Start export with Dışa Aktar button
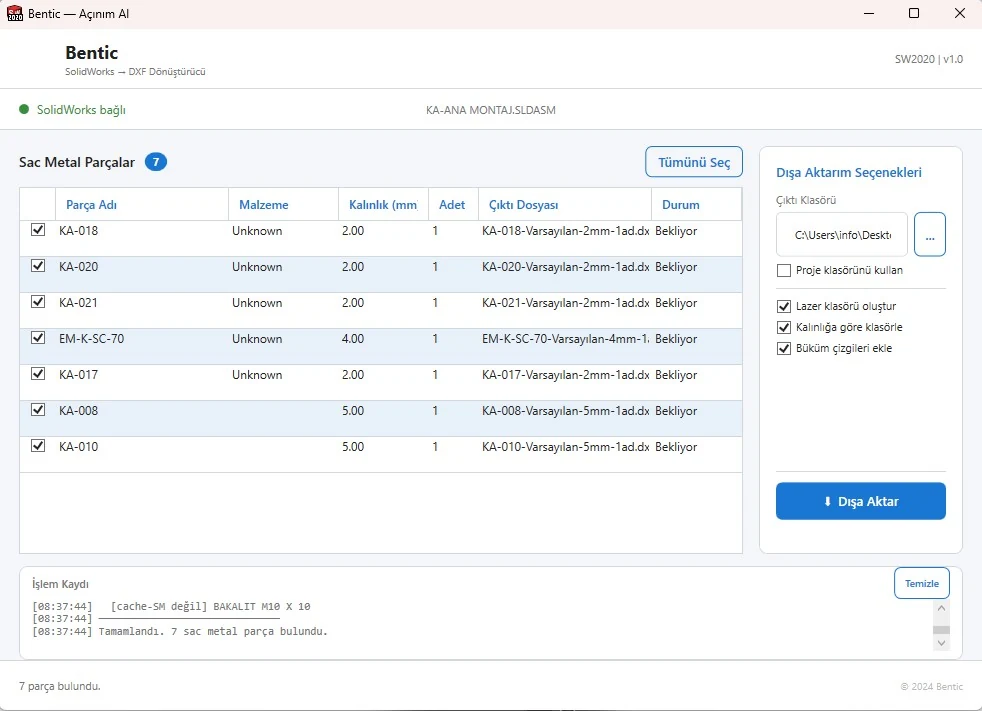 [x=861, y=501]
